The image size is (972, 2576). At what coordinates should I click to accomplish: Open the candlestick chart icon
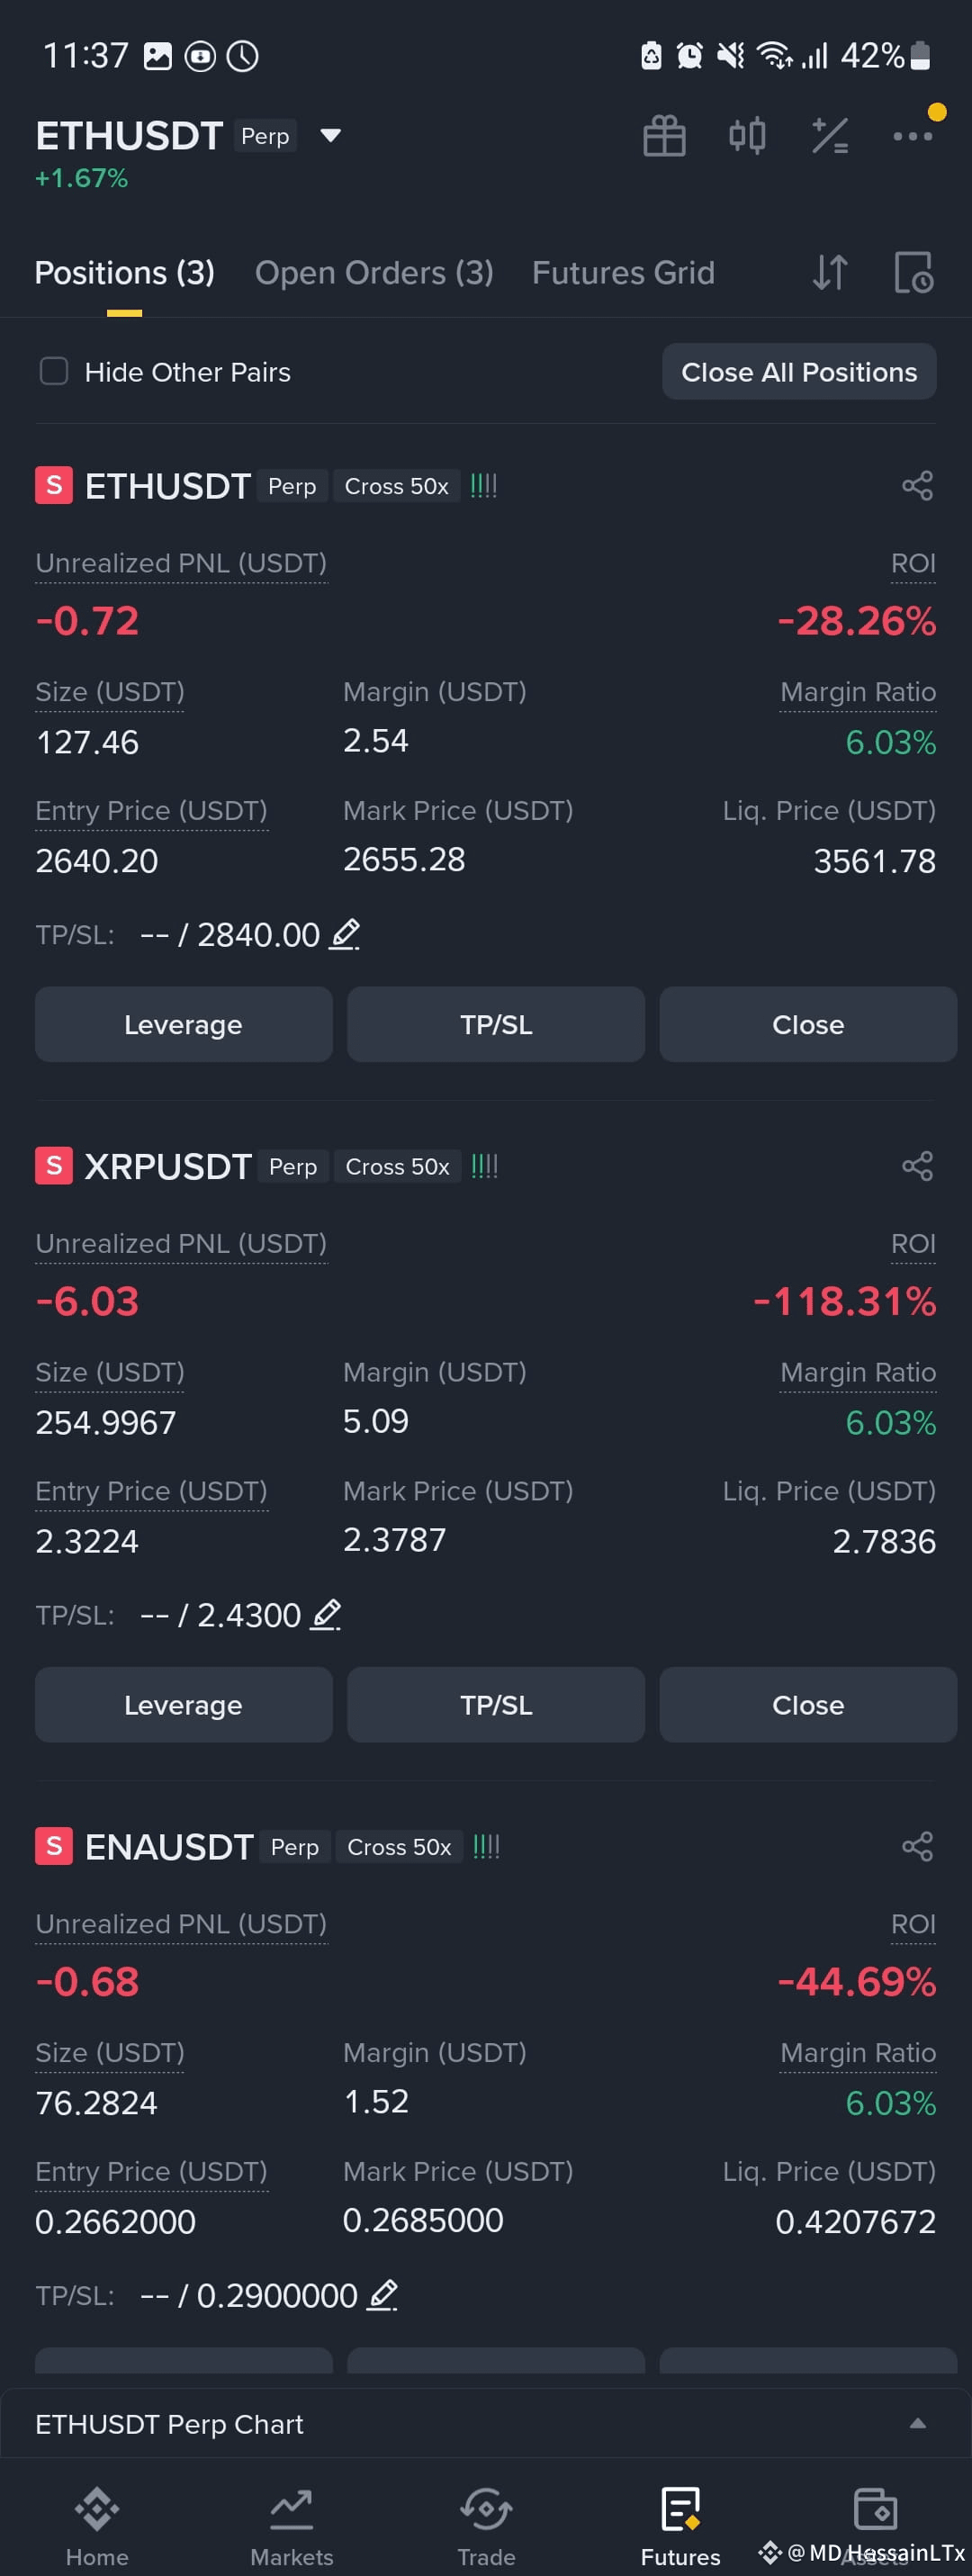(x=747, y=135)
